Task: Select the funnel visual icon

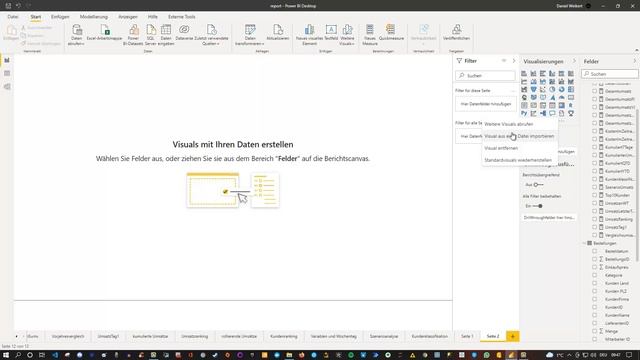Action: [533, 89]
